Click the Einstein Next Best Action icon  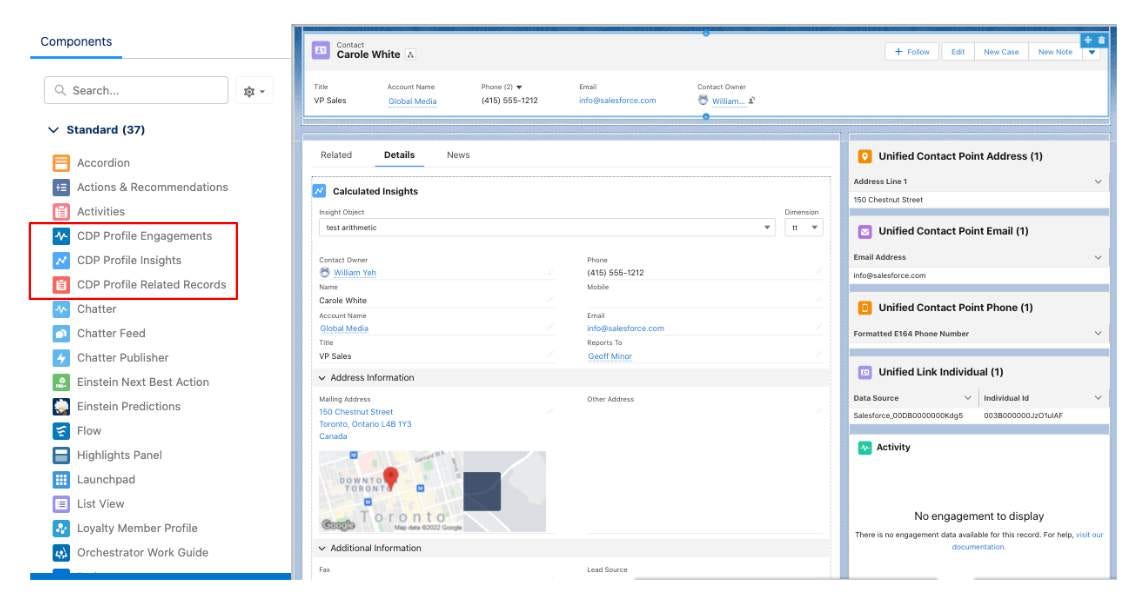[60, 381]
